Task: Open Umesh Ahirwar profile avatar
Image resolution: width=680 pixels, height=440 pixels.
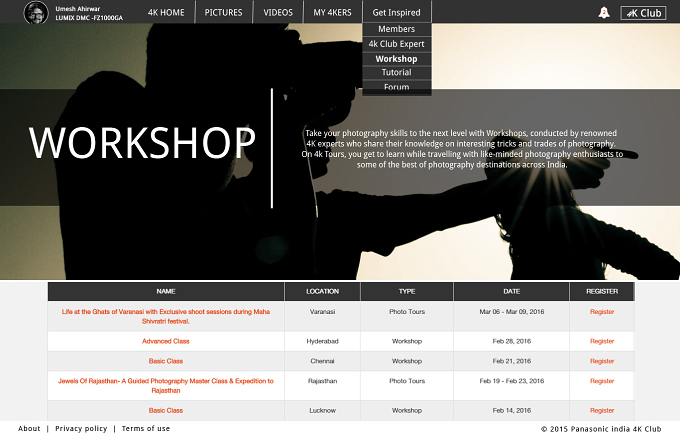Action: click(36, 13)
